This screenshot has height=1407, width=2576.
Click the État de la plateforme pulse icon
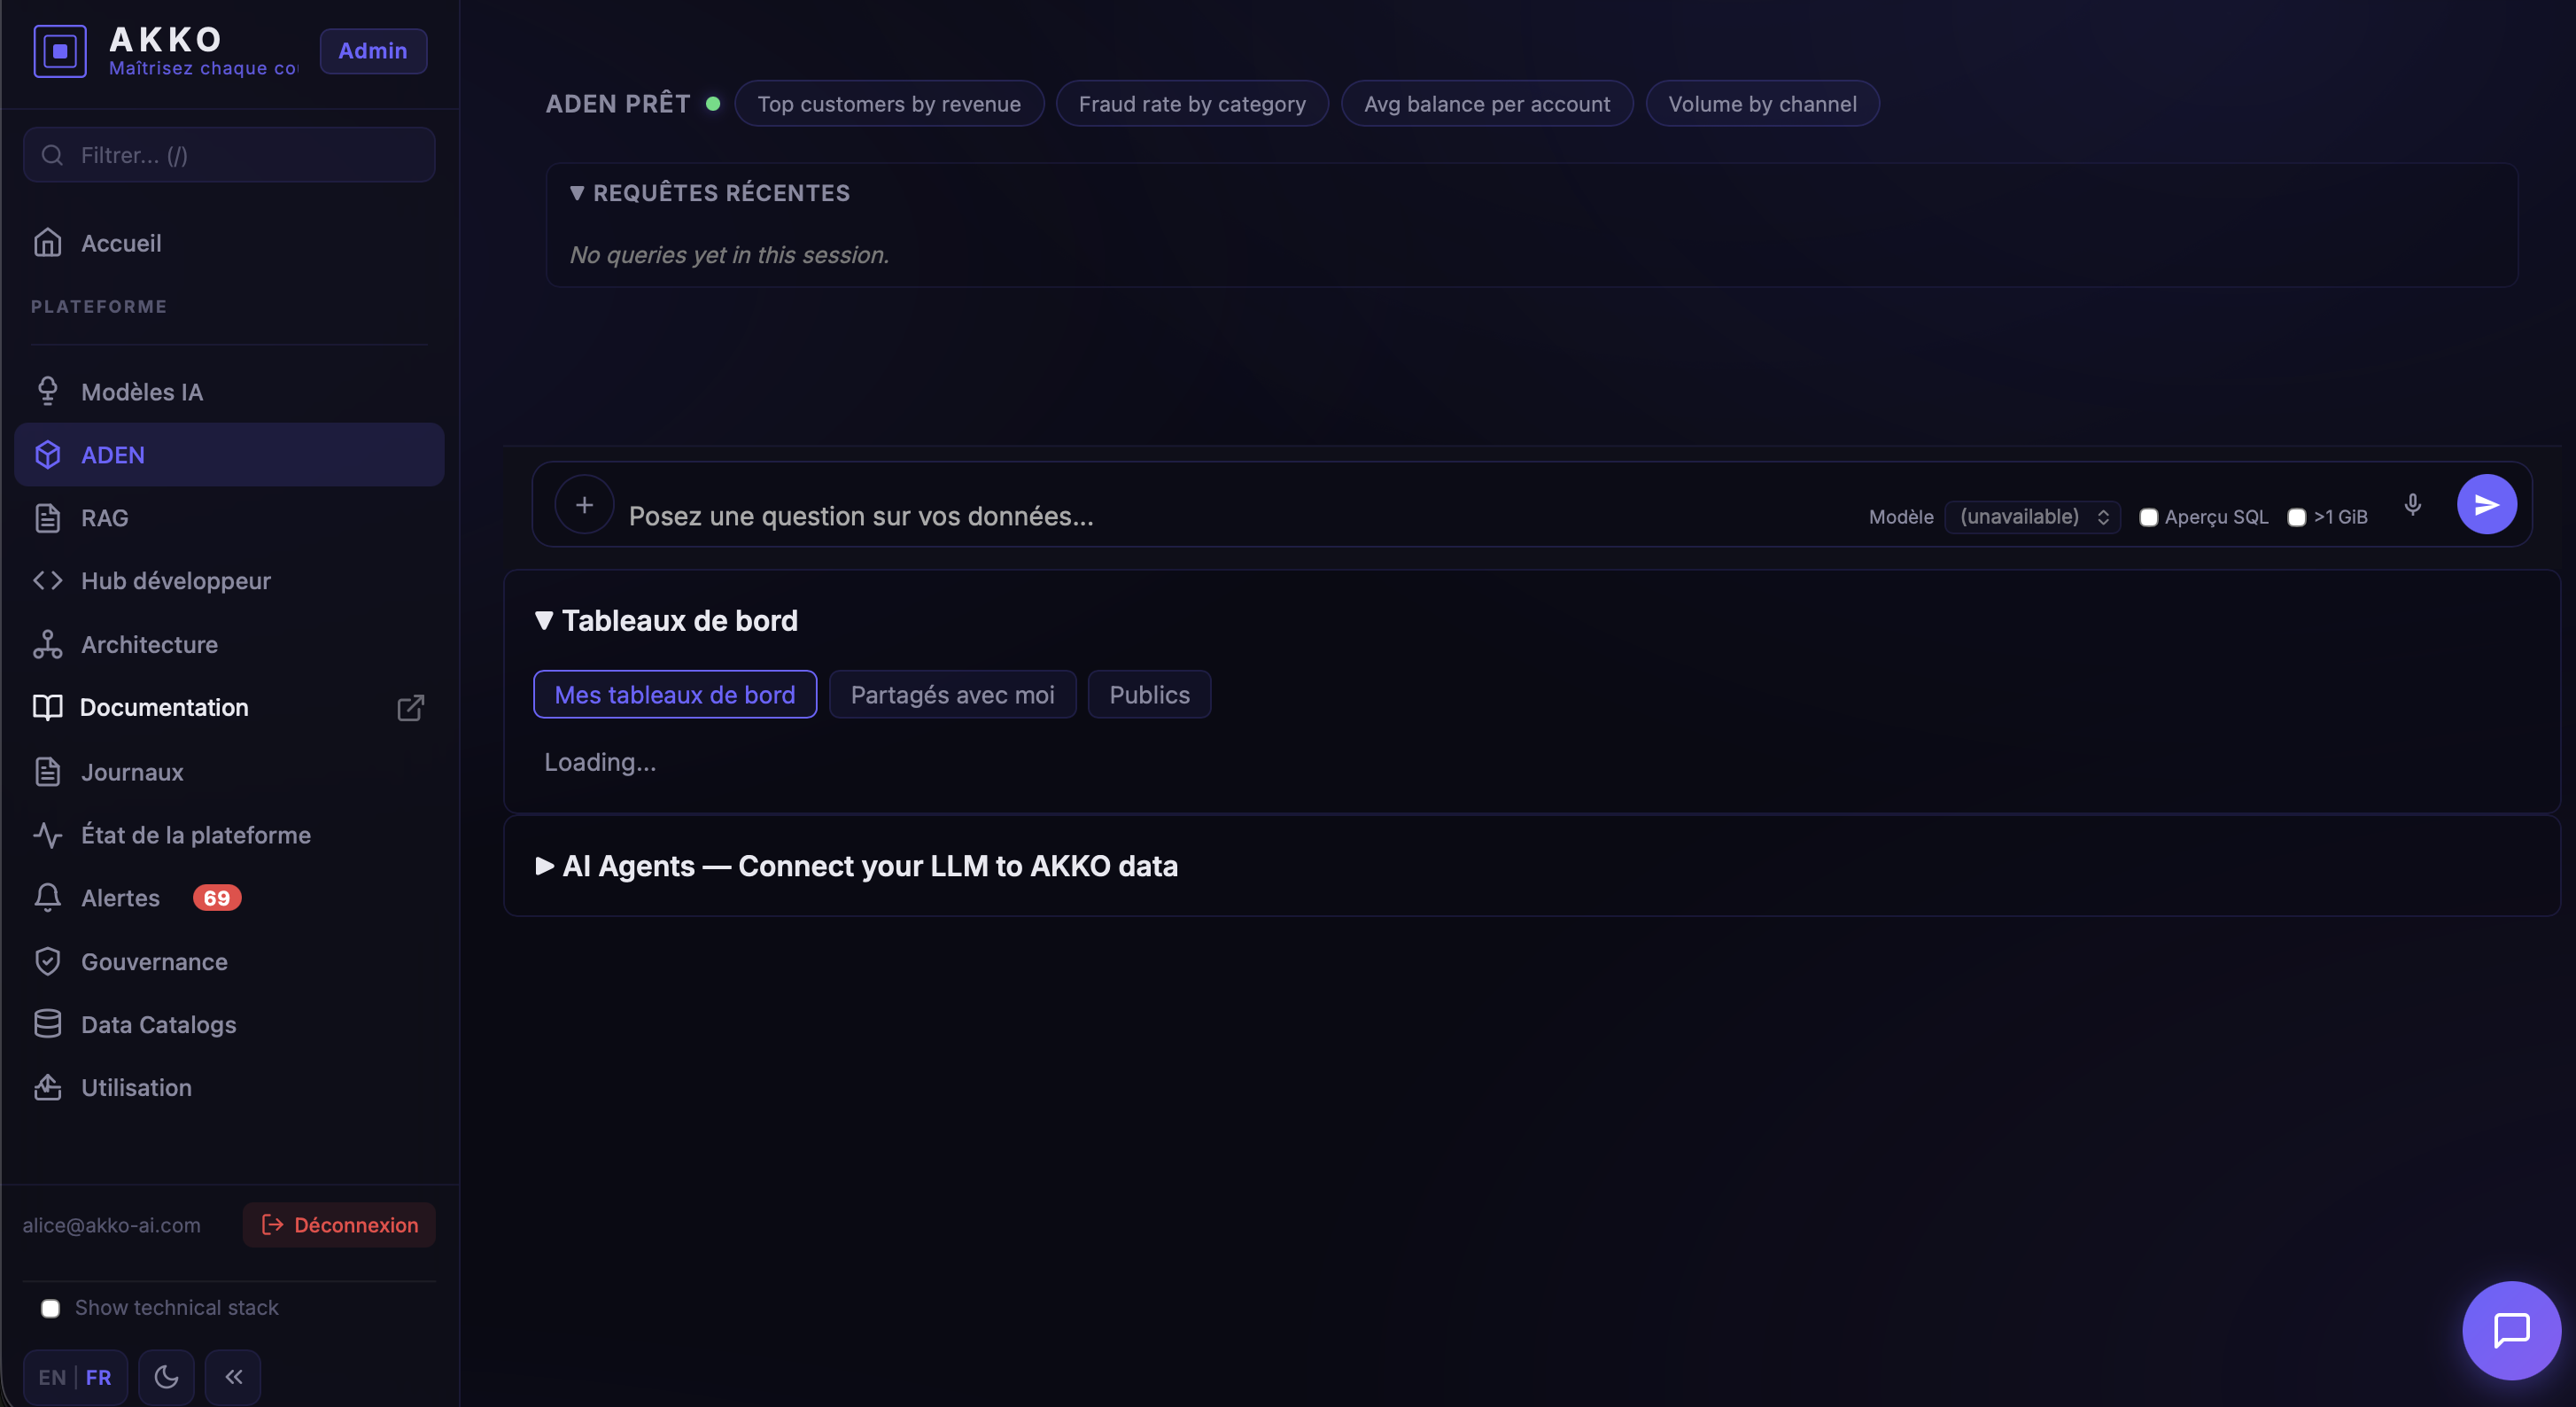47,835
